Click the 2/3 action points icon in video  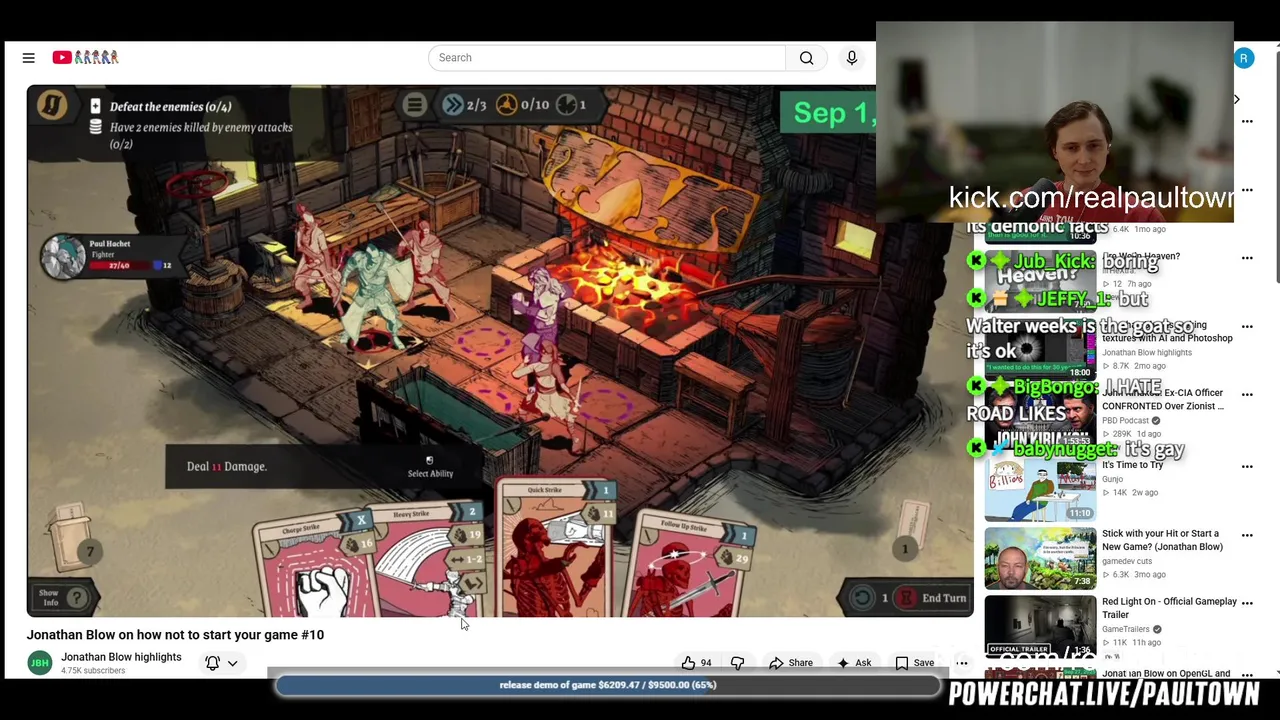tap(453, 104)
